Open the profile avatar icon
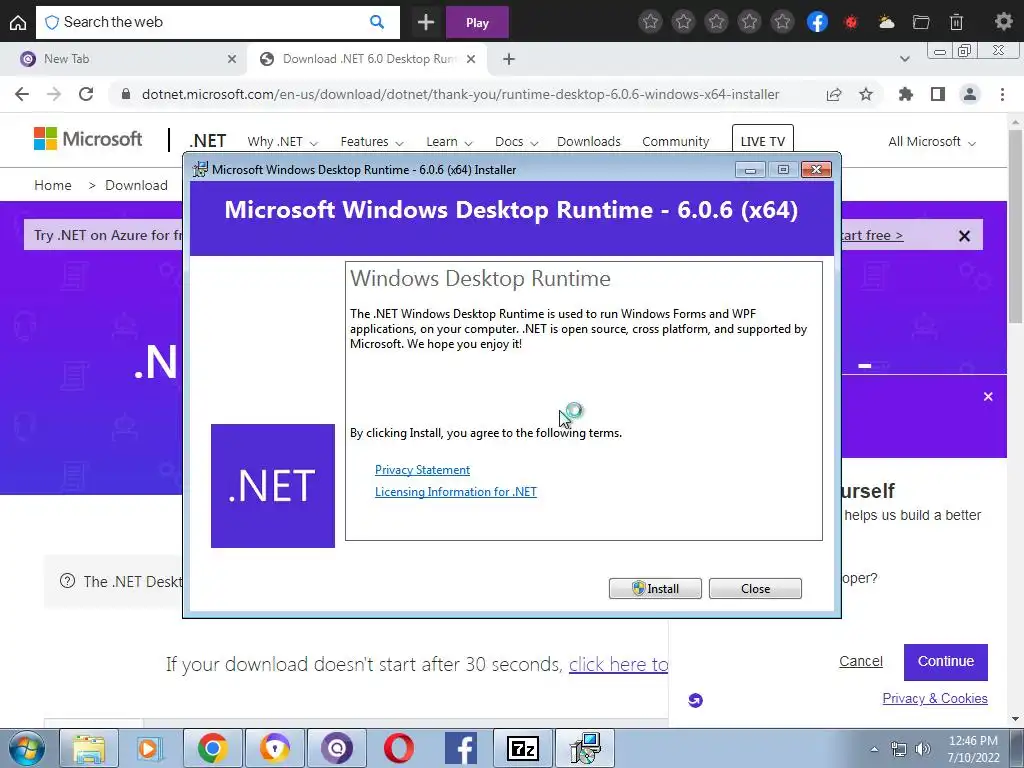 pyautogui.click(x=970, y=94)
